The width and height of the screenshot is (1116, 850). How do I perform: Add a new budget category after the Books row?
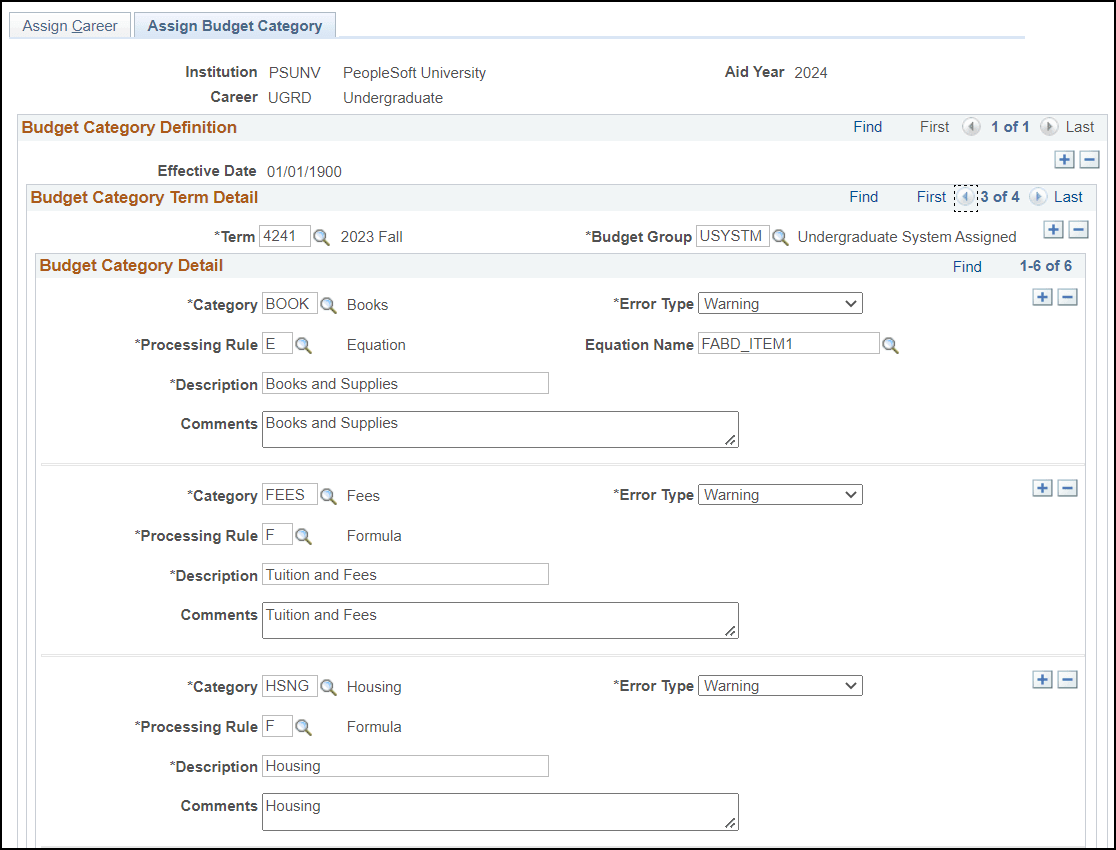[1042, 297]
